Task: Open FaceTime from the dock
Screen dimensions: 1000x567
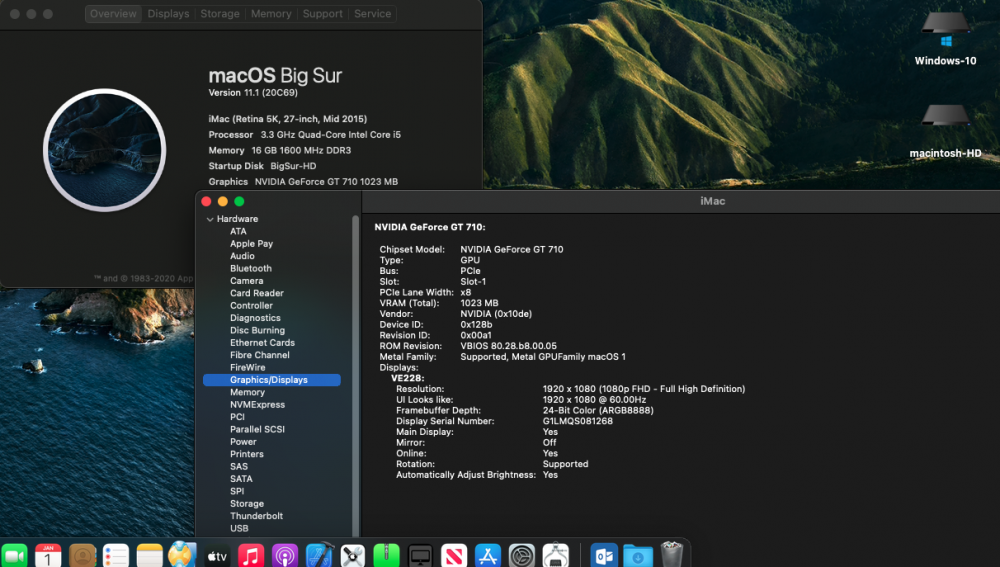Action: pos(14,556)
